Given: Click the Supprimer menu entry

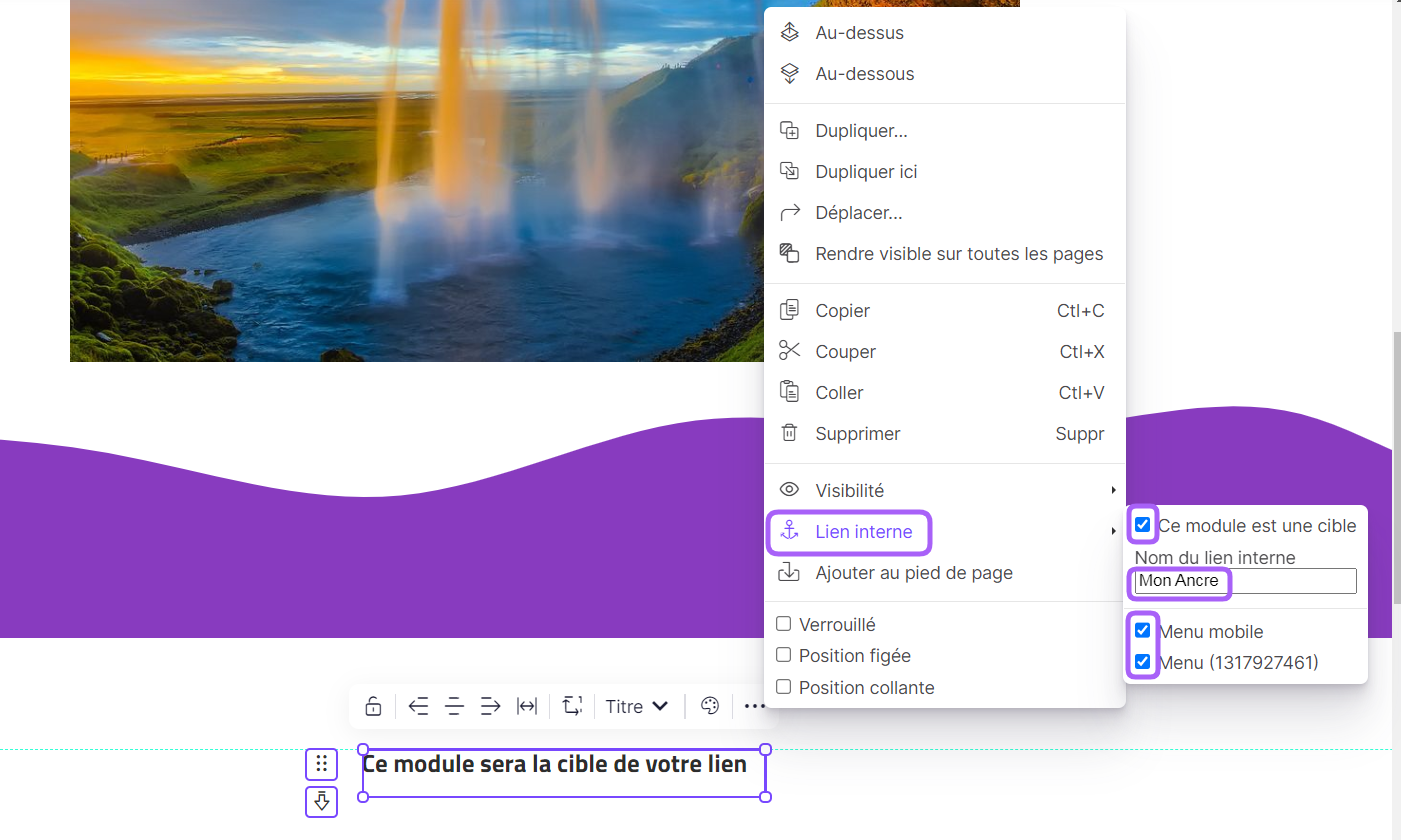Looking at the screenshot, I should pos(945,433).
